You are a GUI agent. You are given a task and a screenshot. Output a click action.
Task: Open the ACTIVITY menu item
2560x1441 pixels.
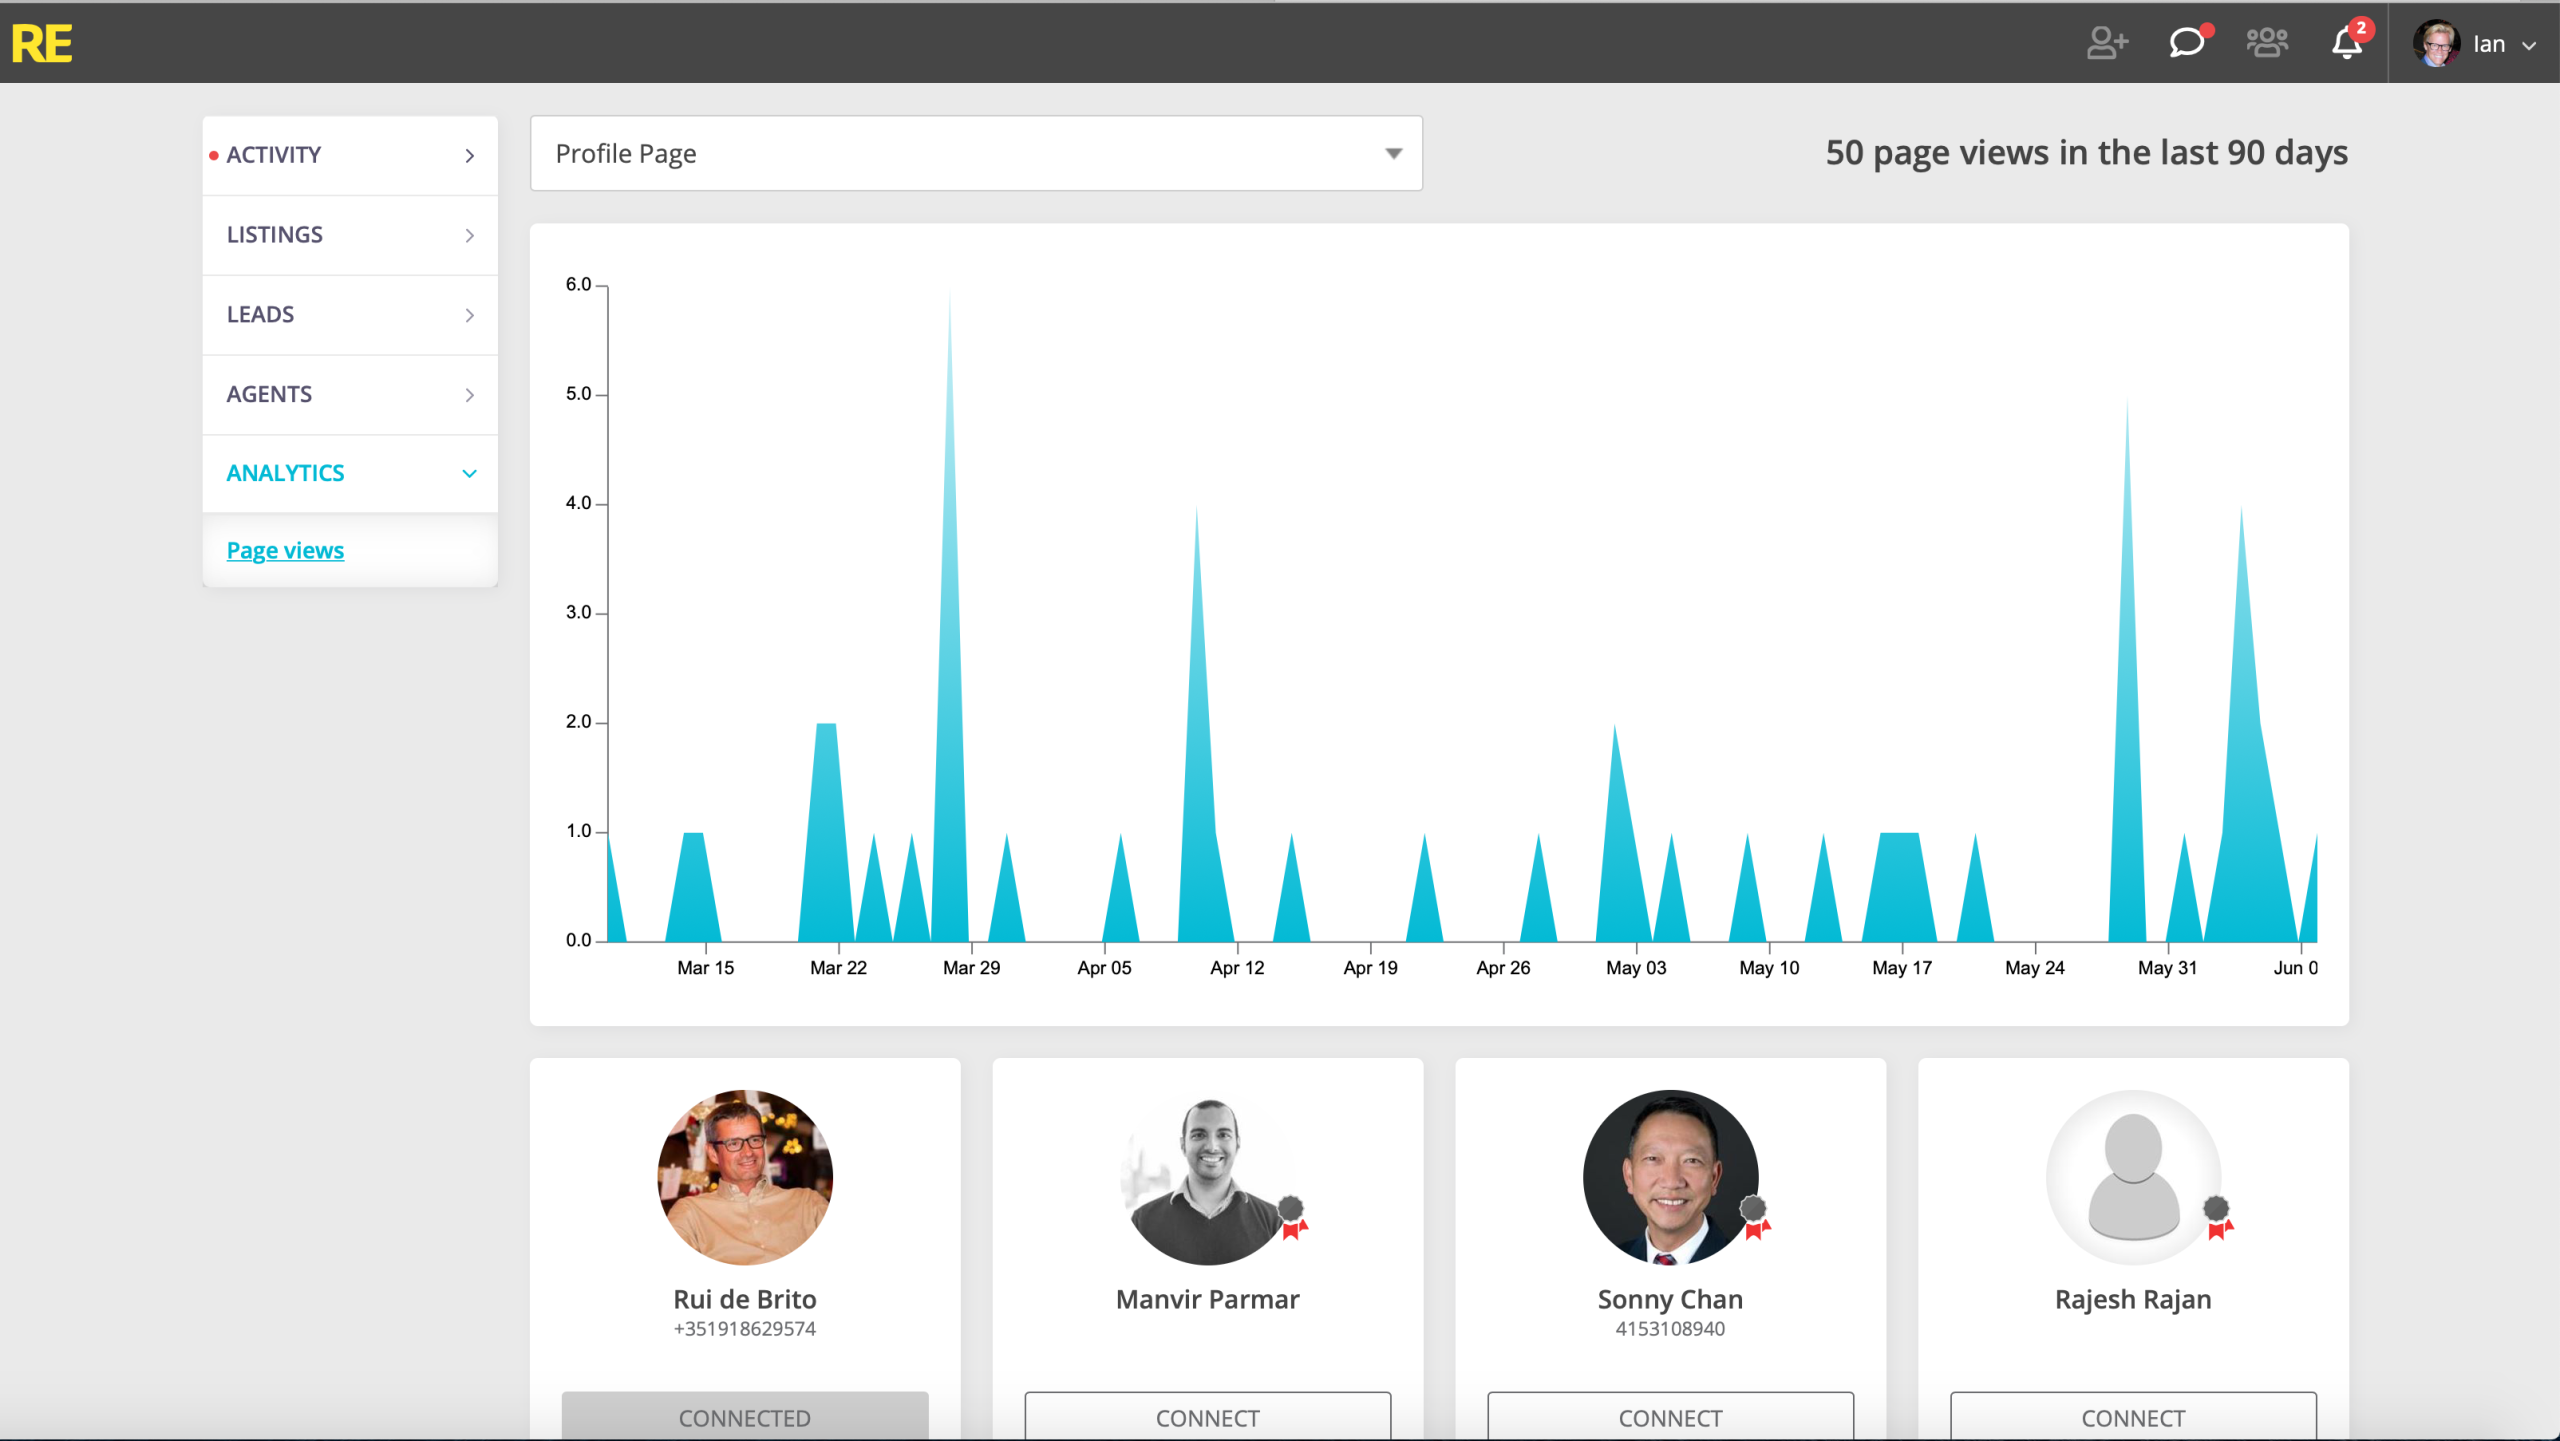point(350,155)
